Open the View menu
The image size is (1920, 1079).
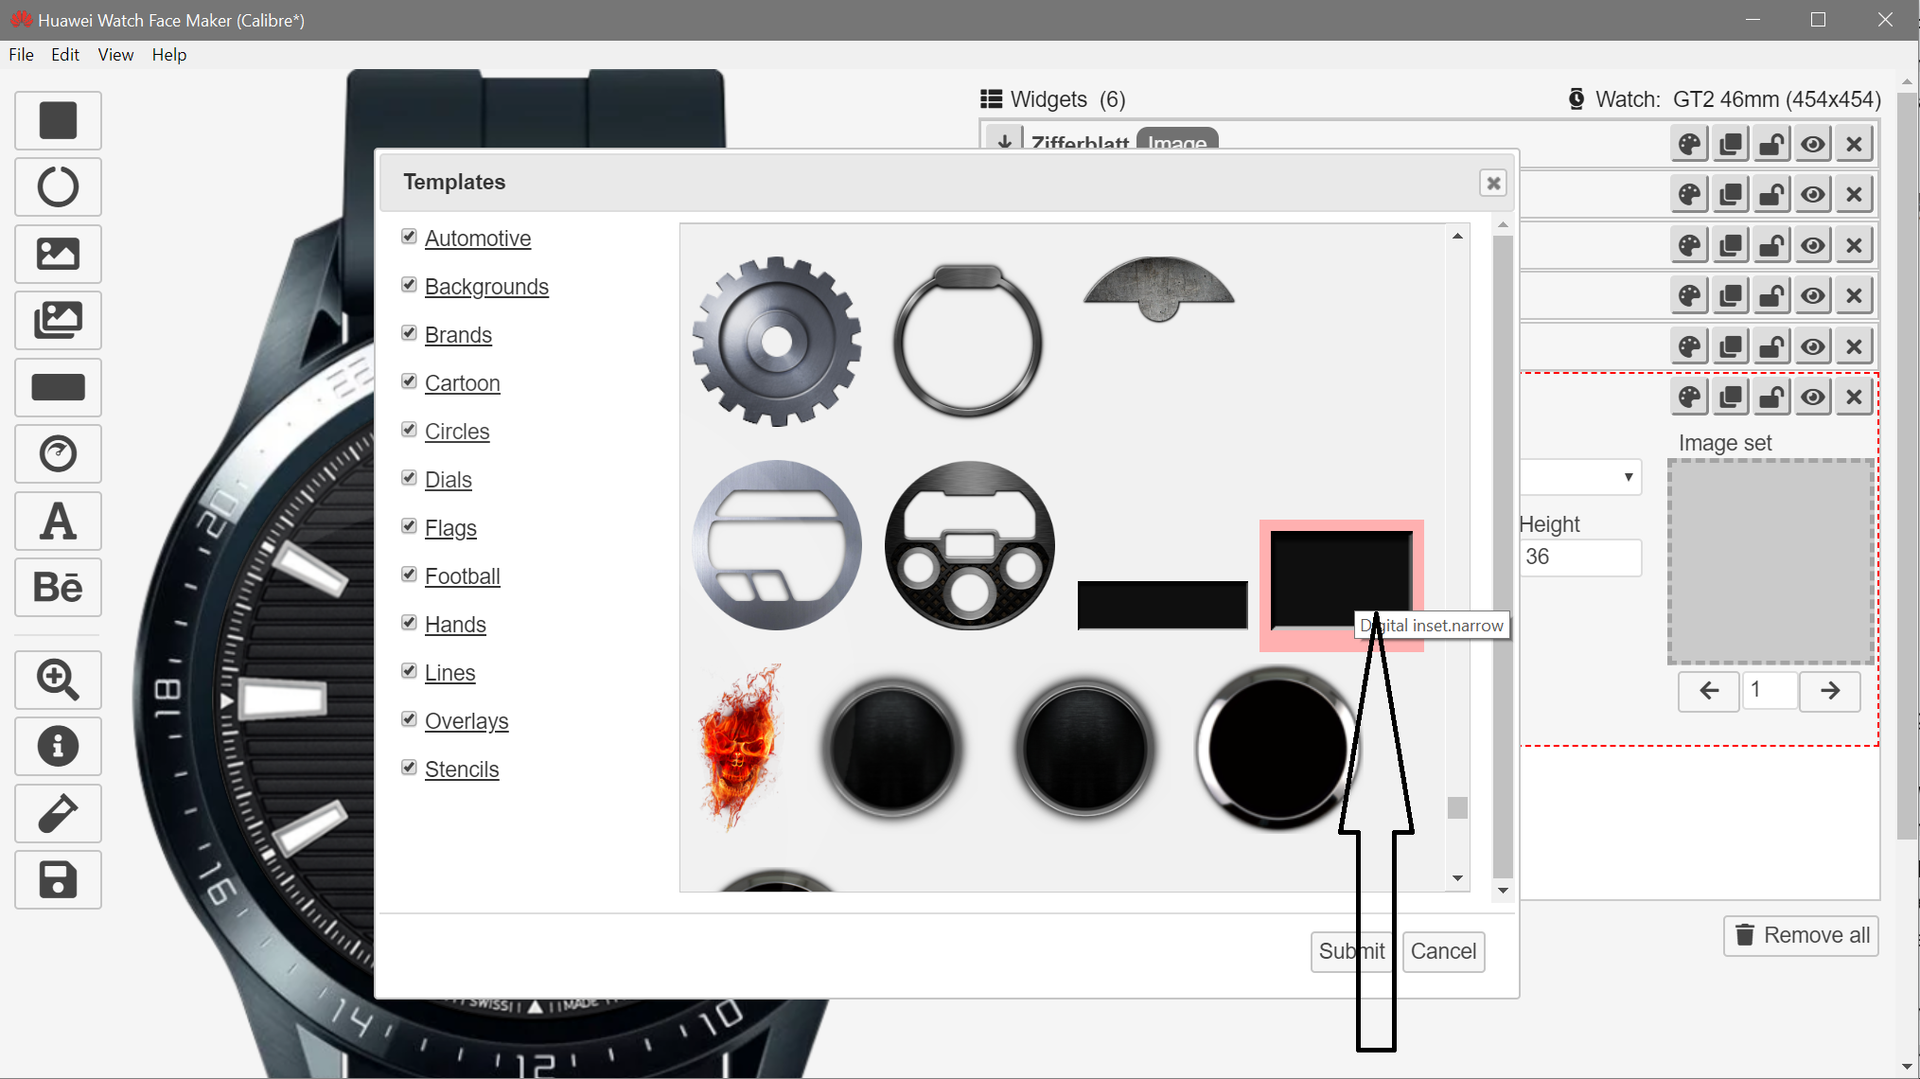tap(115, 55)
